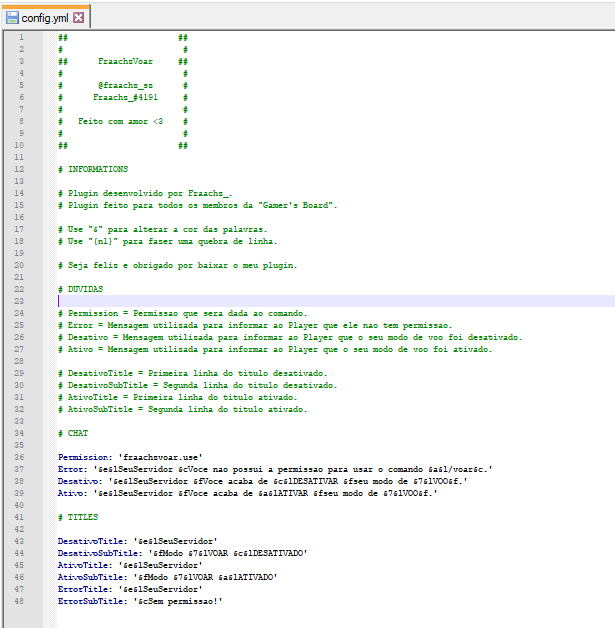The width and height of the screenshot is (615, 628).
Task: Close the config.yml tab
Action: 79,18
